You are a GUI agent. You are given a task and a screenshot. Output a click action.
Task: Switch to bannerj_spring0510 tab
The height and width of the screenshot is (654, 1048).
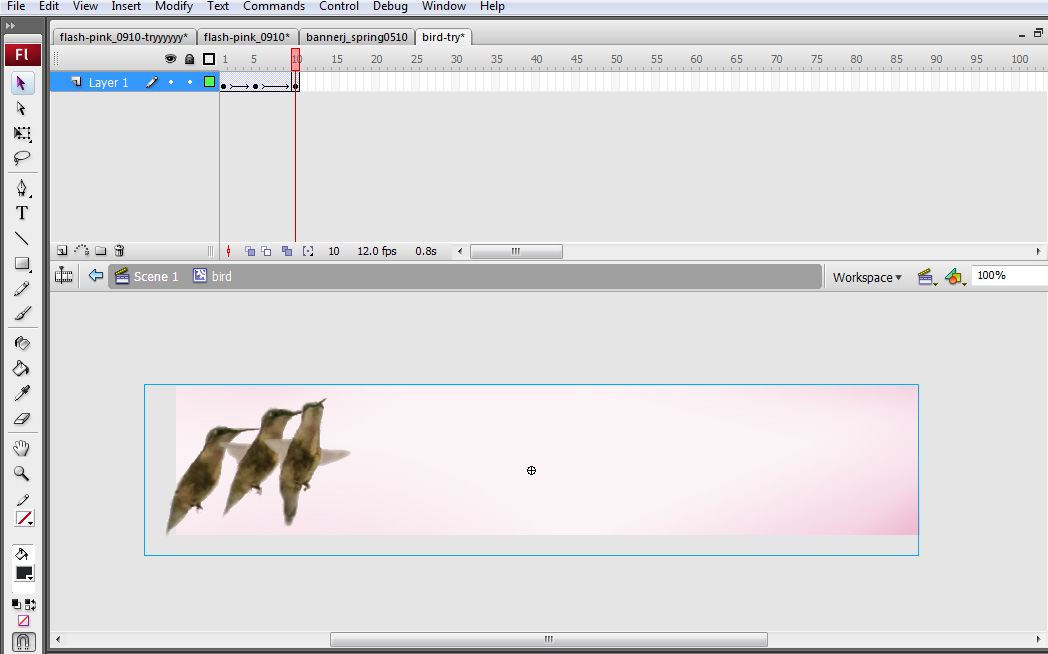point(356,37)
